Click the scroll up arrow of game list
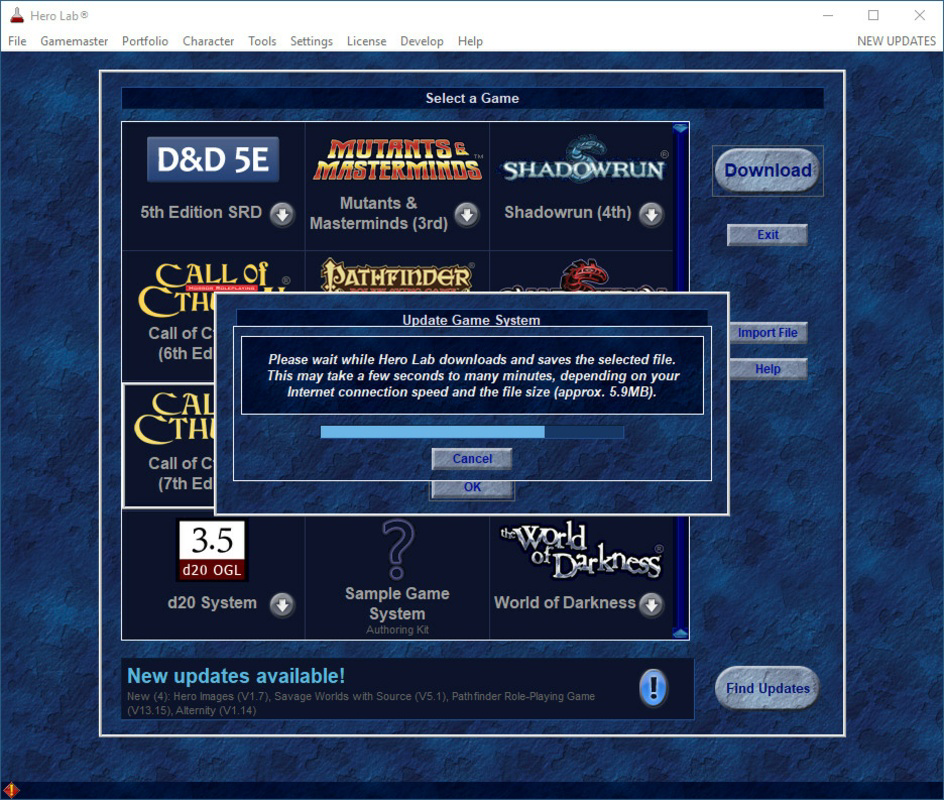944x800 pixels. point(680,128)
